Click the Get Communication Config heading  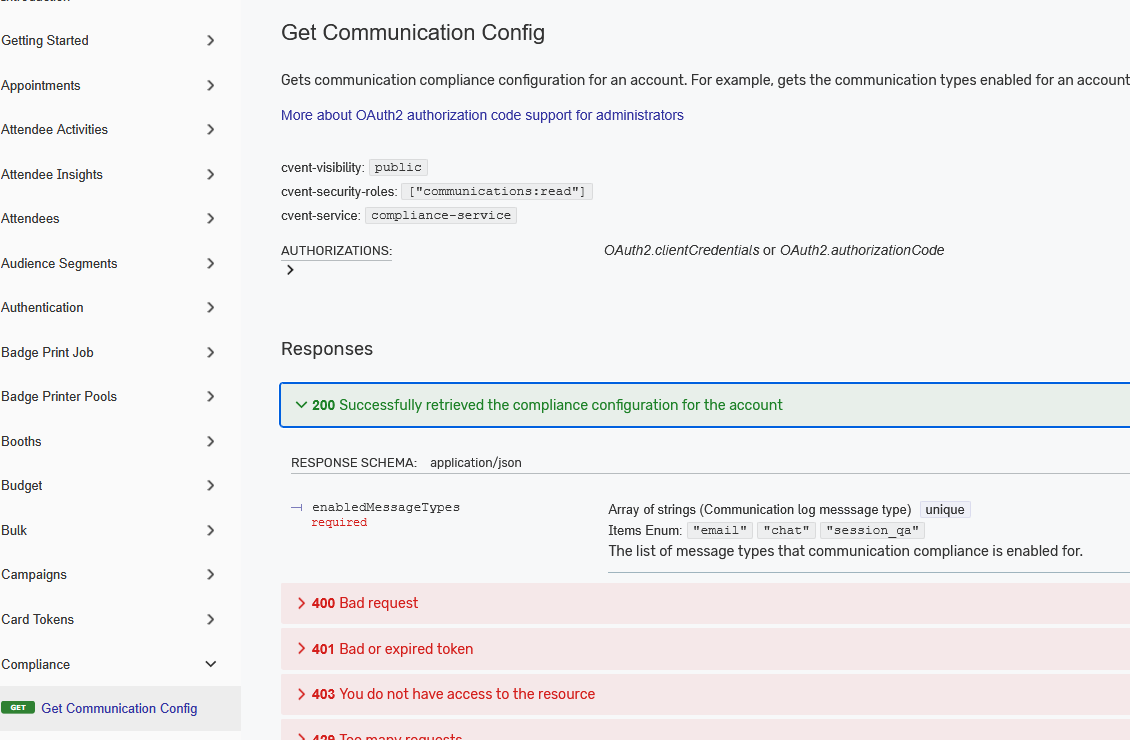tap(413, 32)
